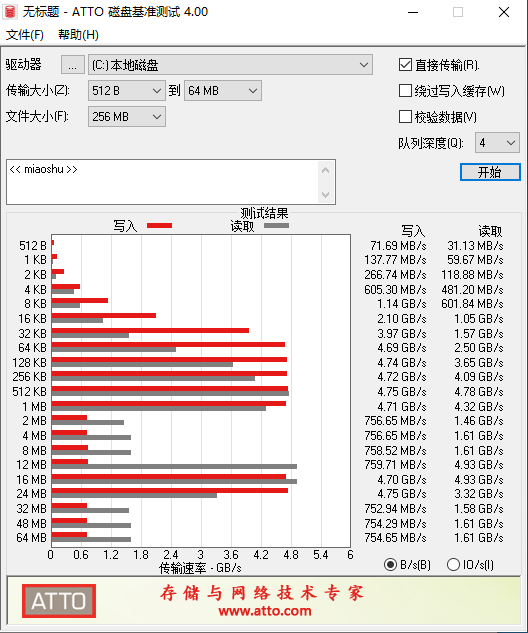Screen dimensions: 528x633
Task: Click the description box up arrow
Action: 325,171
